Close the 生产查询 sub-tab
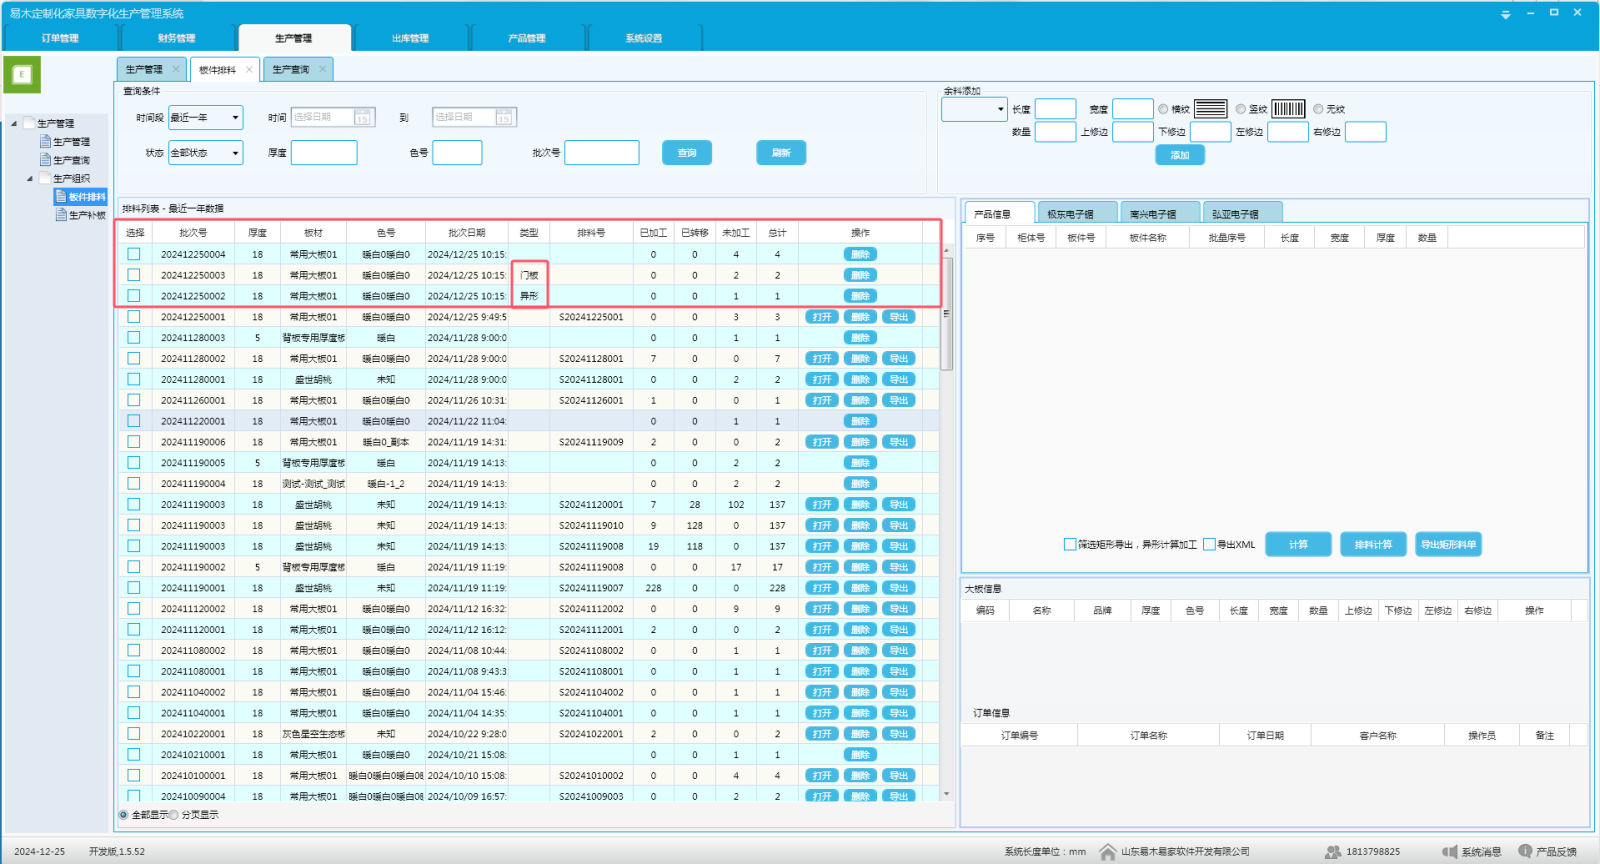The image size is (1600, 864). click(x=322, y=69)
